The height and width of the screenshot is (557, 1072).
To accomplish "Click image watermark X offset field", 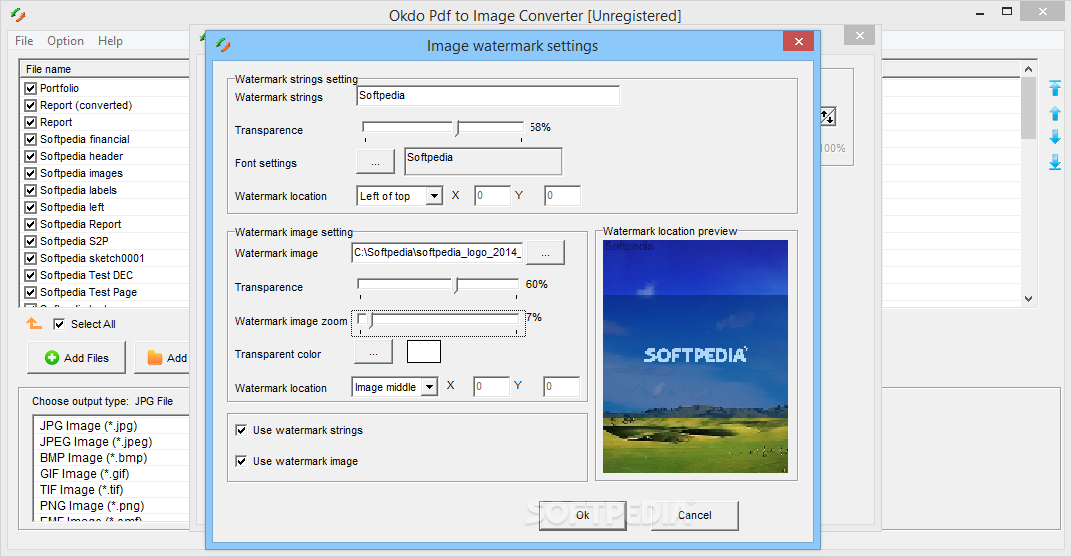I will point(492,386).
